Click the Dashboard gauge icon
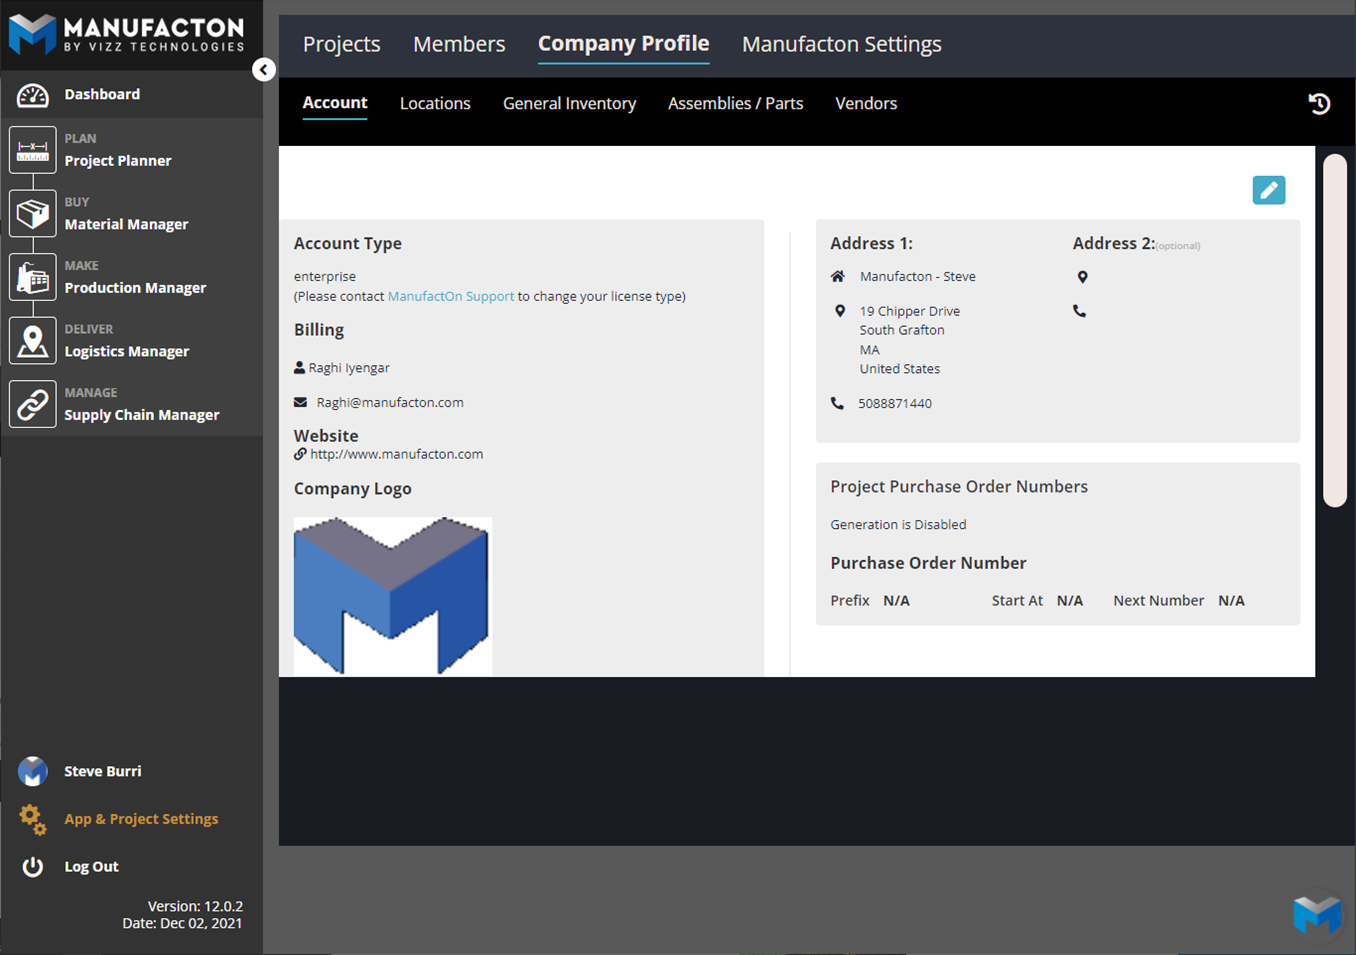Screen dimensions: 1356x955 tap(32, 95)
